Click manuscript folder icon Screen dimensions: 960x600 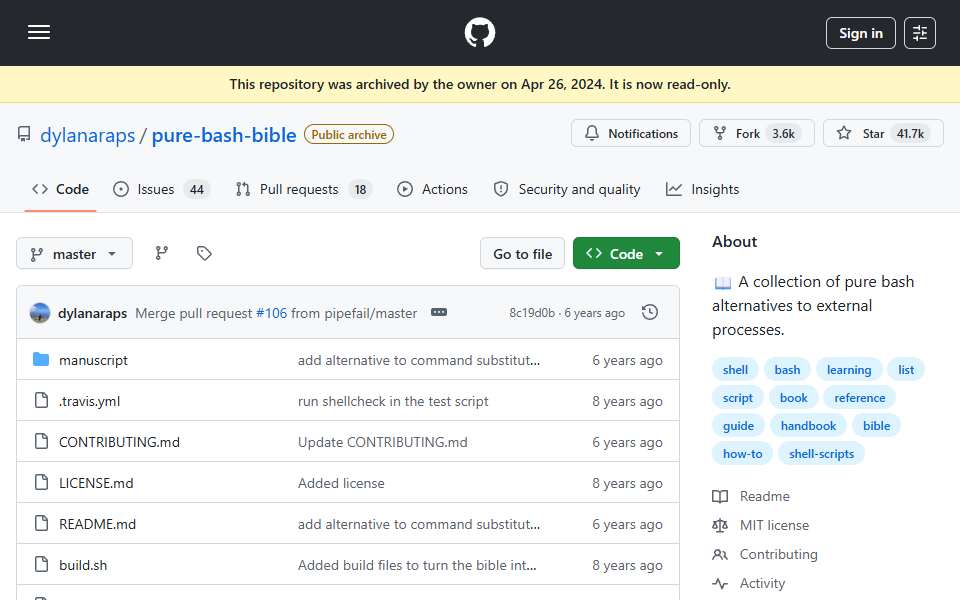41,359
